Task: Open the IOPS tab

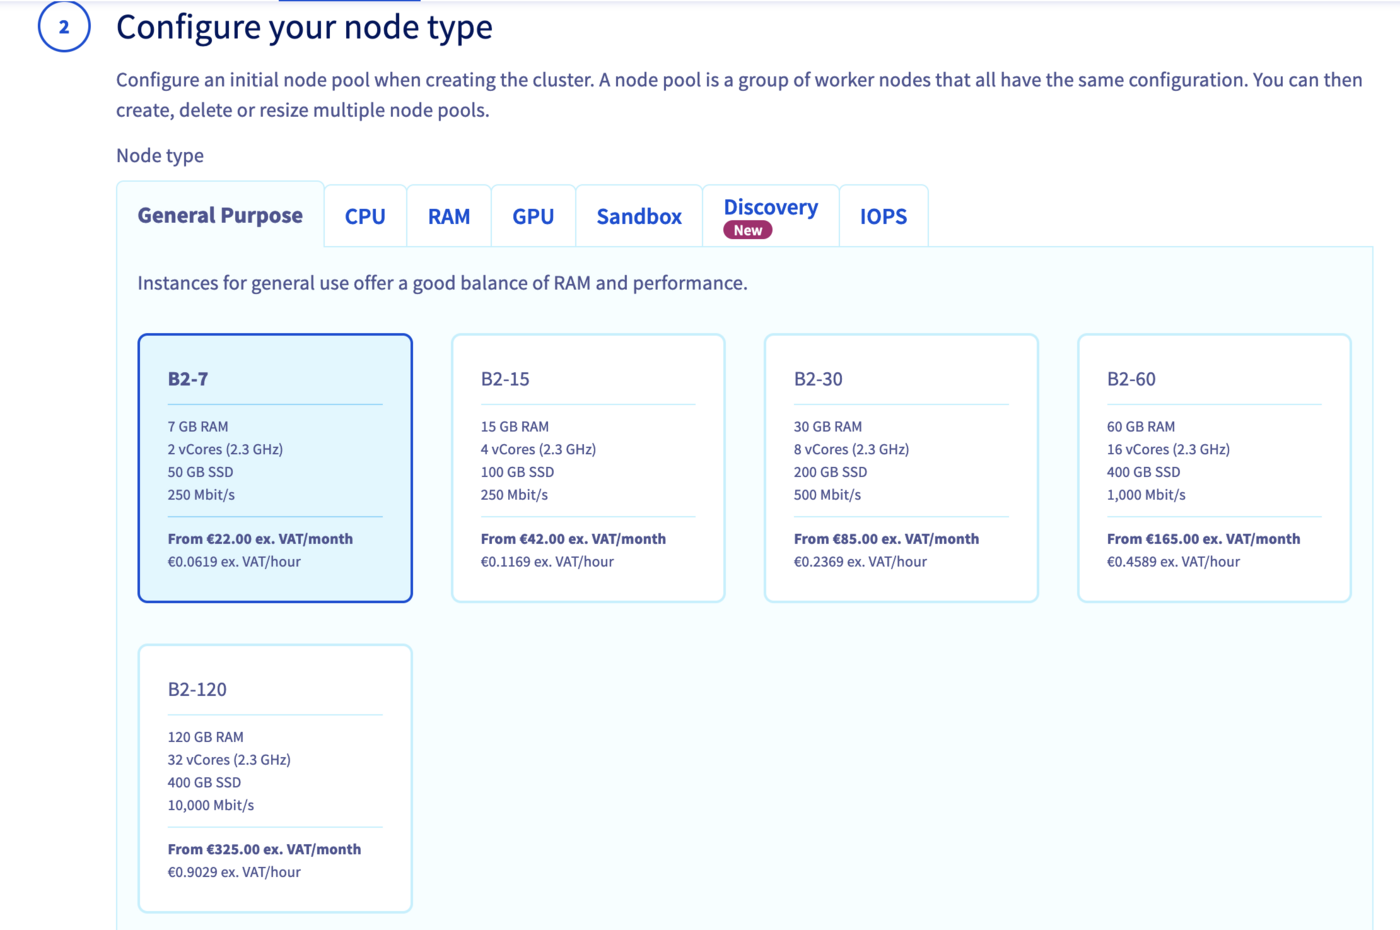Action: tap(883, 215)
